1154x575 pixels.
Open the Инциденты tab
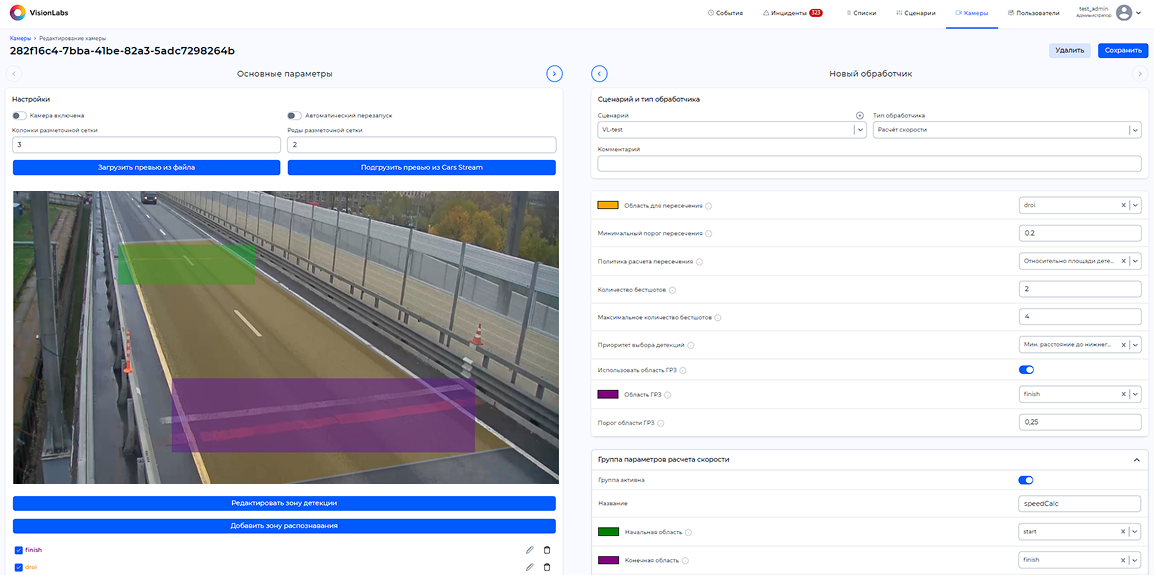pos(793,13)
